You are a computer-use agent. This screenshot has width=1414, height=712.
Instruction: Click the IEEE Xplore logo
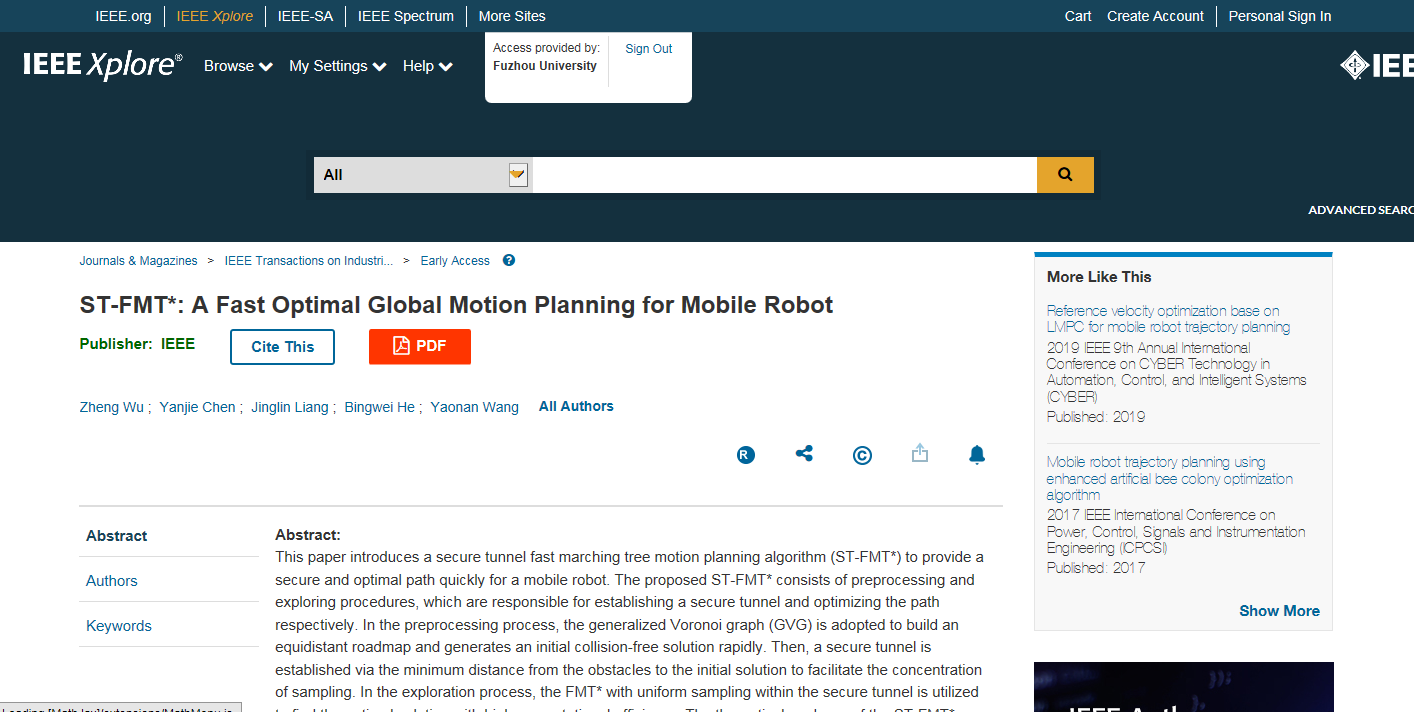click(103, 66)
